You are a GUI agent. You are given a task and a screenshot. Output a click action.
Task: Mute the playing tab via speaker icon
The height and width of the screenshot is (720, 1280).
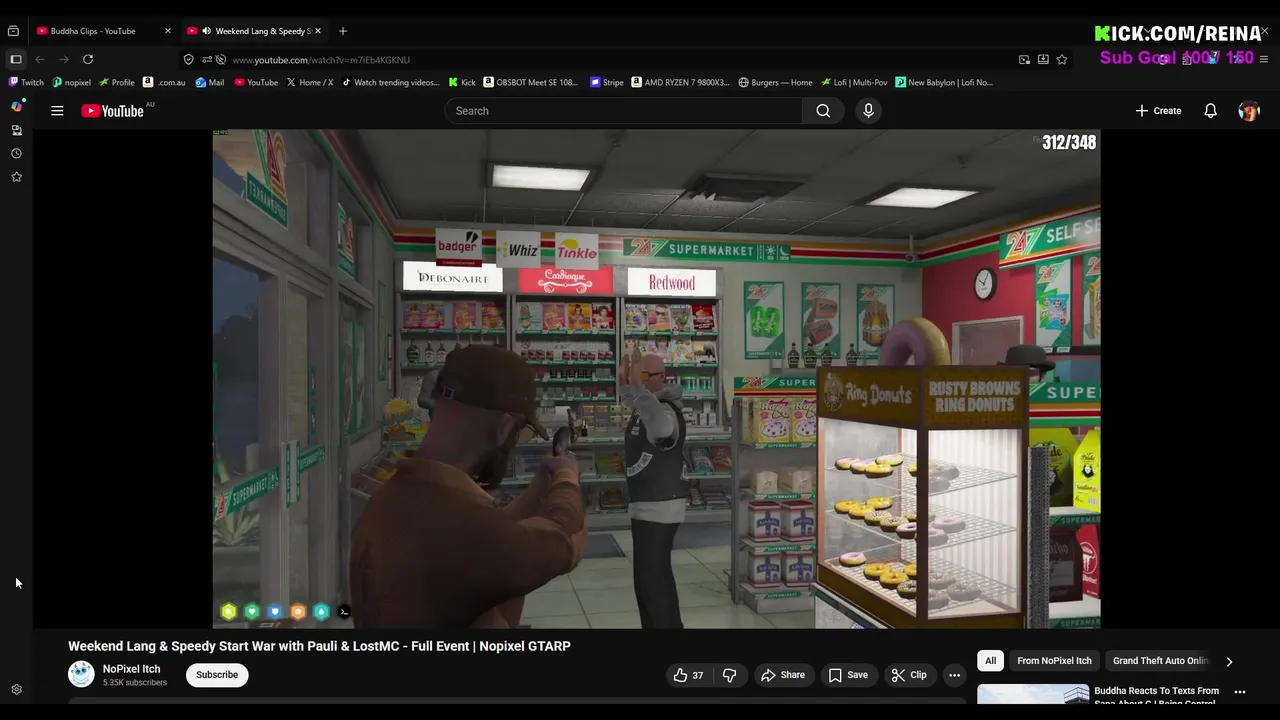[x=206, y=31]
